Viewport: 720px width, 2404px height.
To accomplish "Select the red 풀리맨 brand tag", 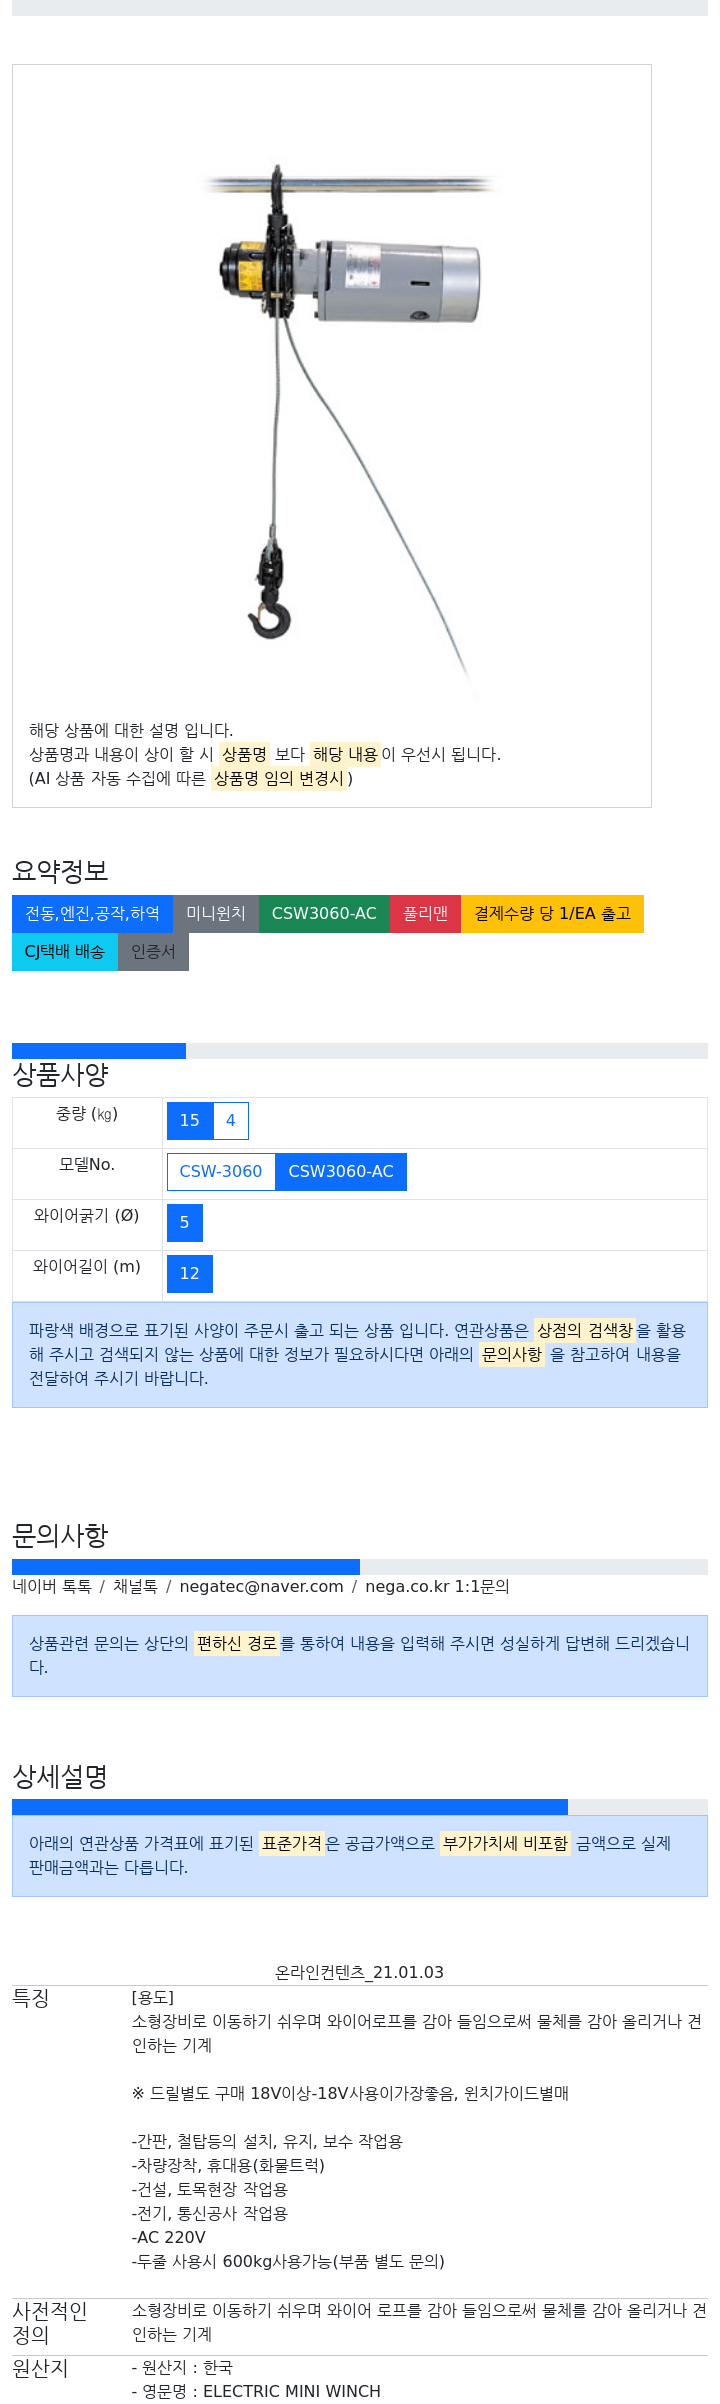I will [x=425, y=914].
